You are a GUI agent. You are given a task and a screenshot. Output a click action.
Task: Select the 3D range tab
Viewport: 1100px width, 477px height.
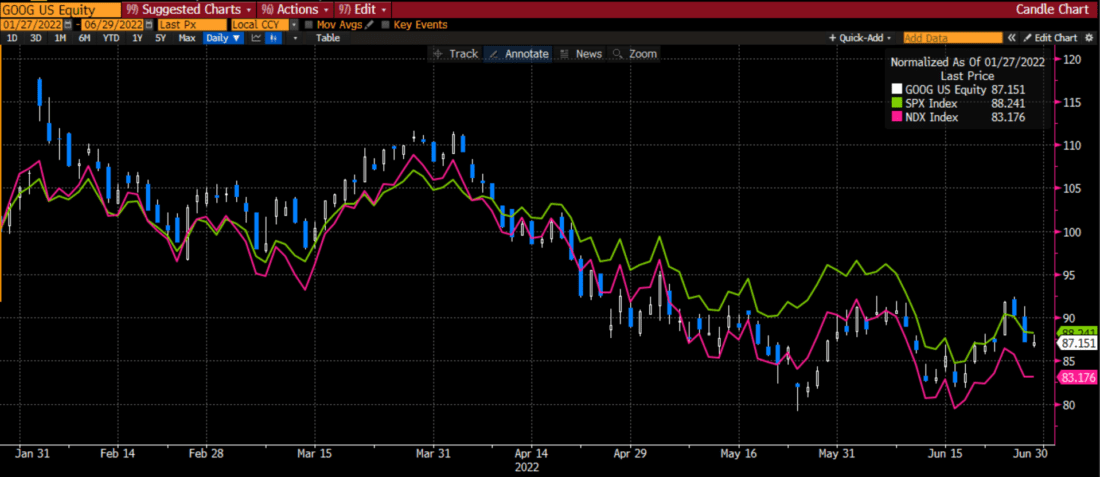click(36, 38)
